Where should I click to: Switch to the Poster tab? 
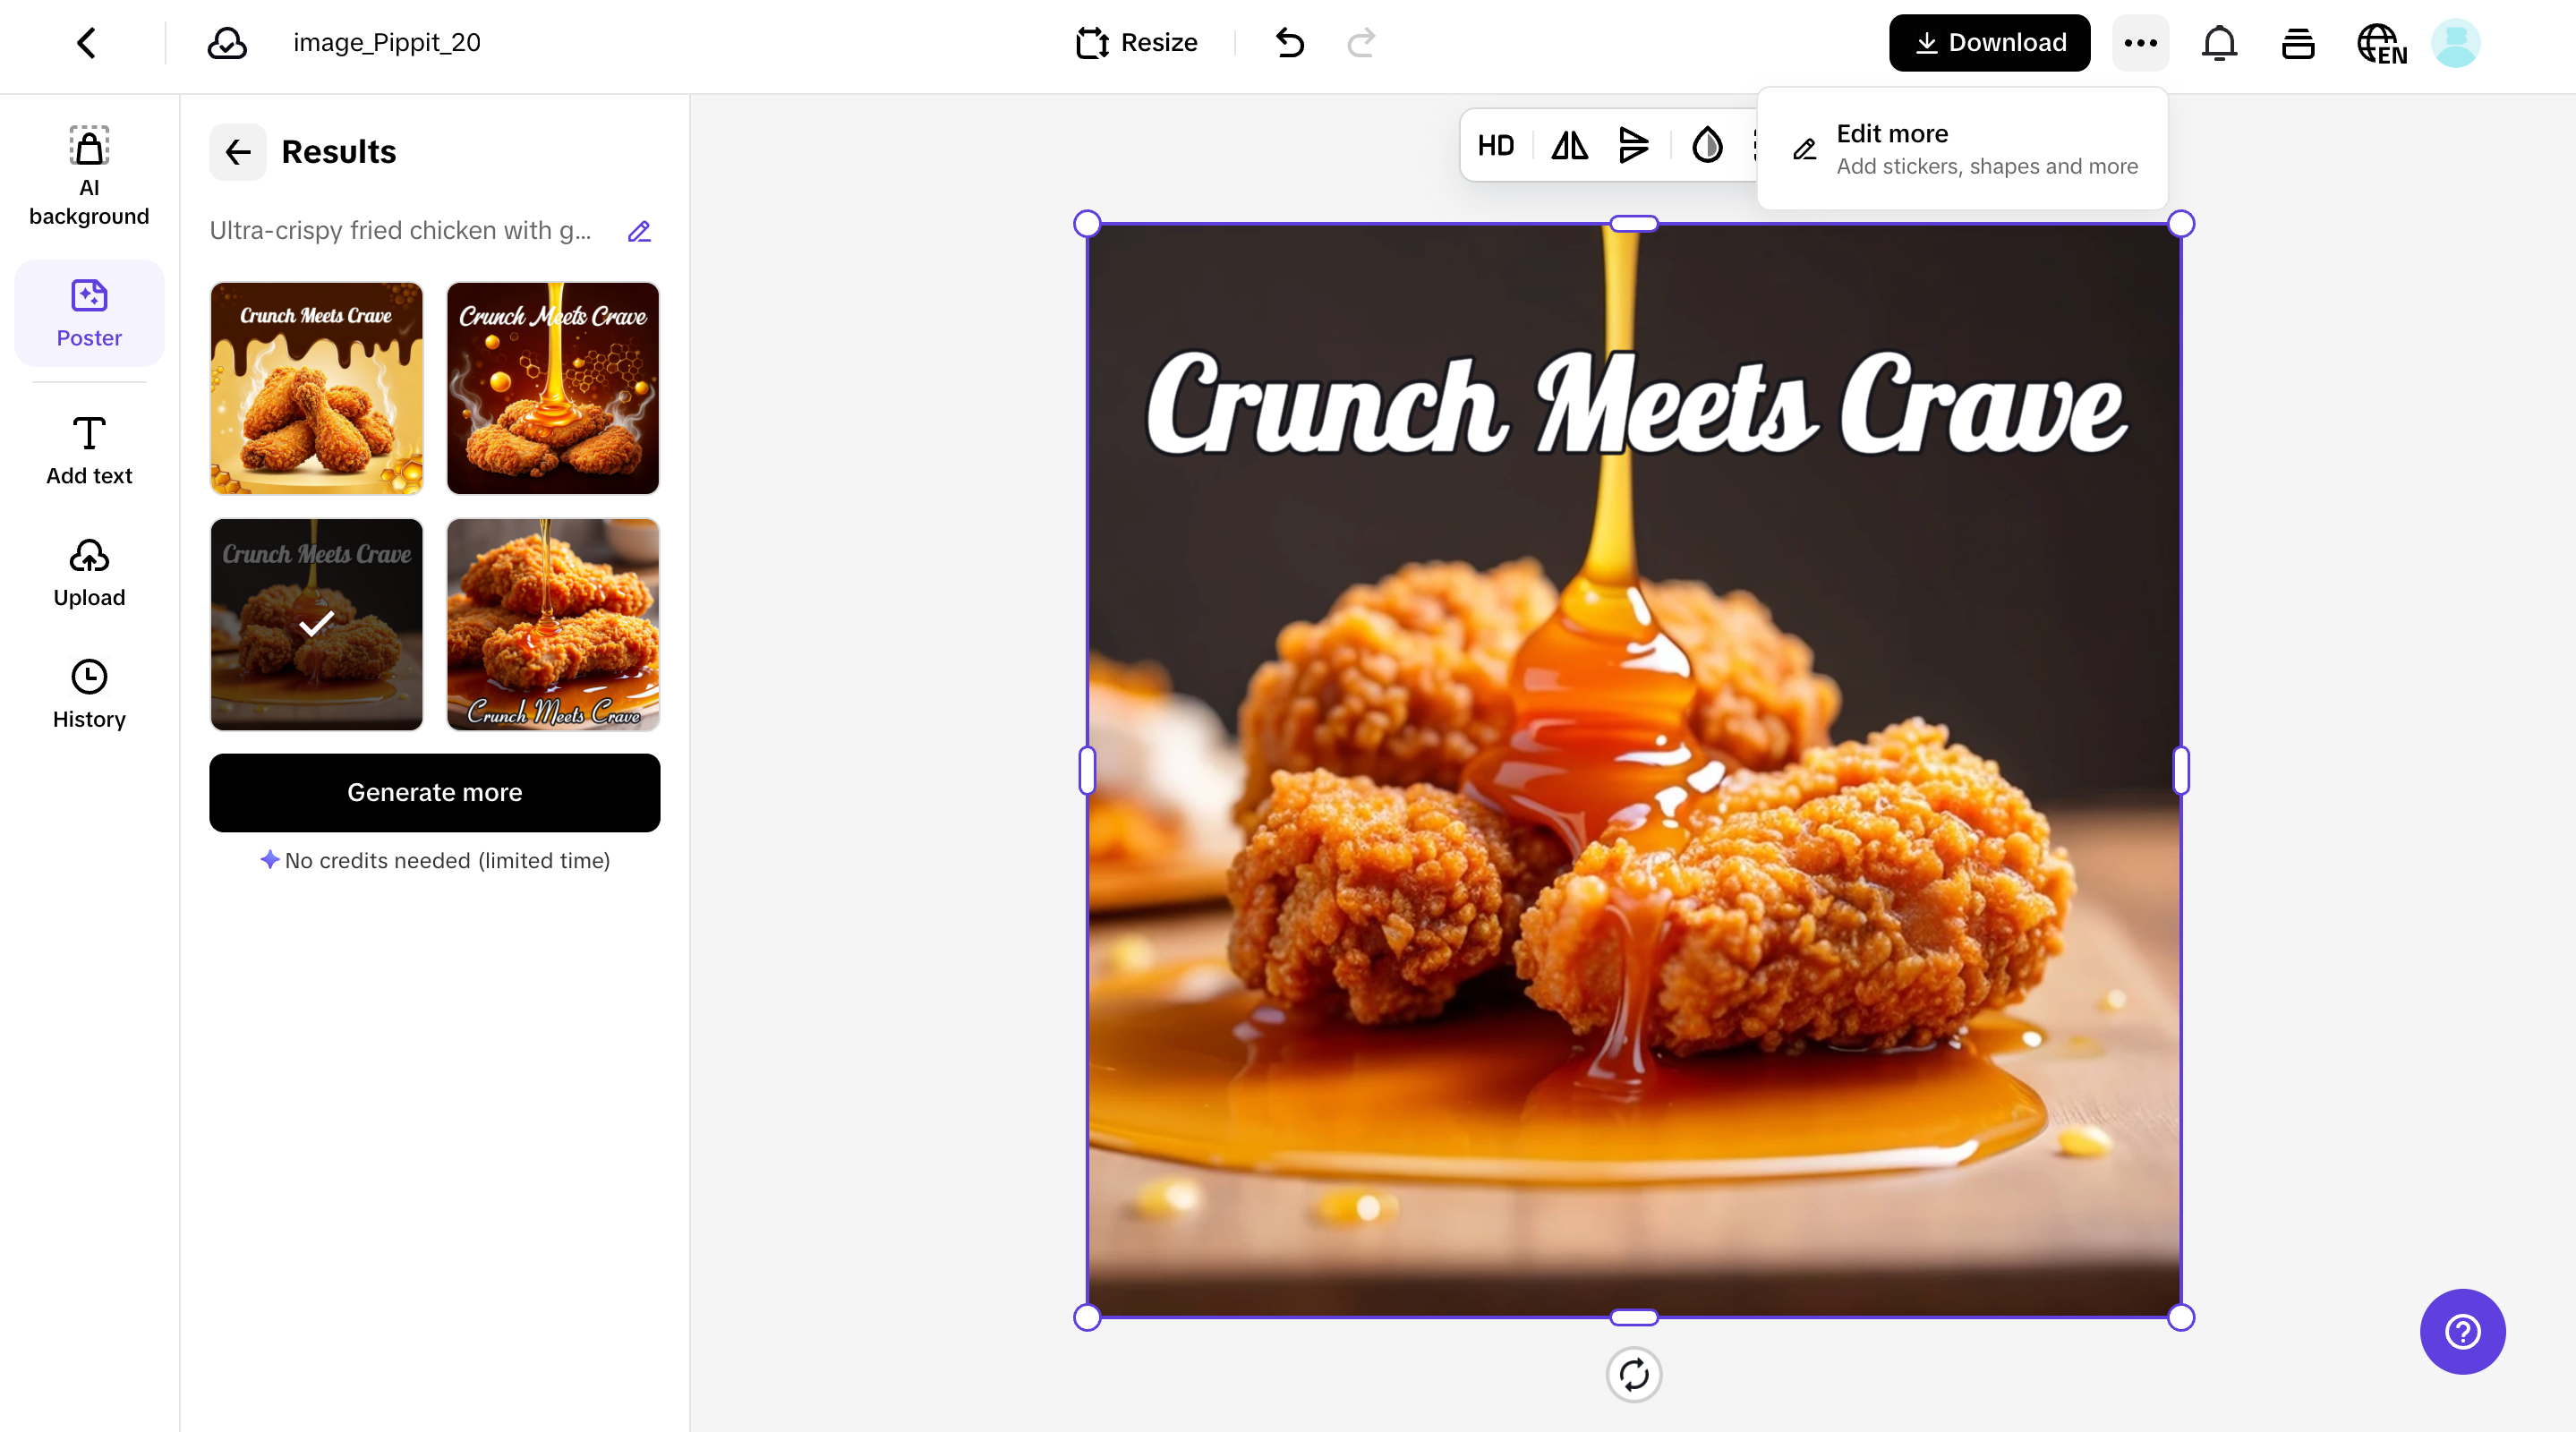pos(89,313)
